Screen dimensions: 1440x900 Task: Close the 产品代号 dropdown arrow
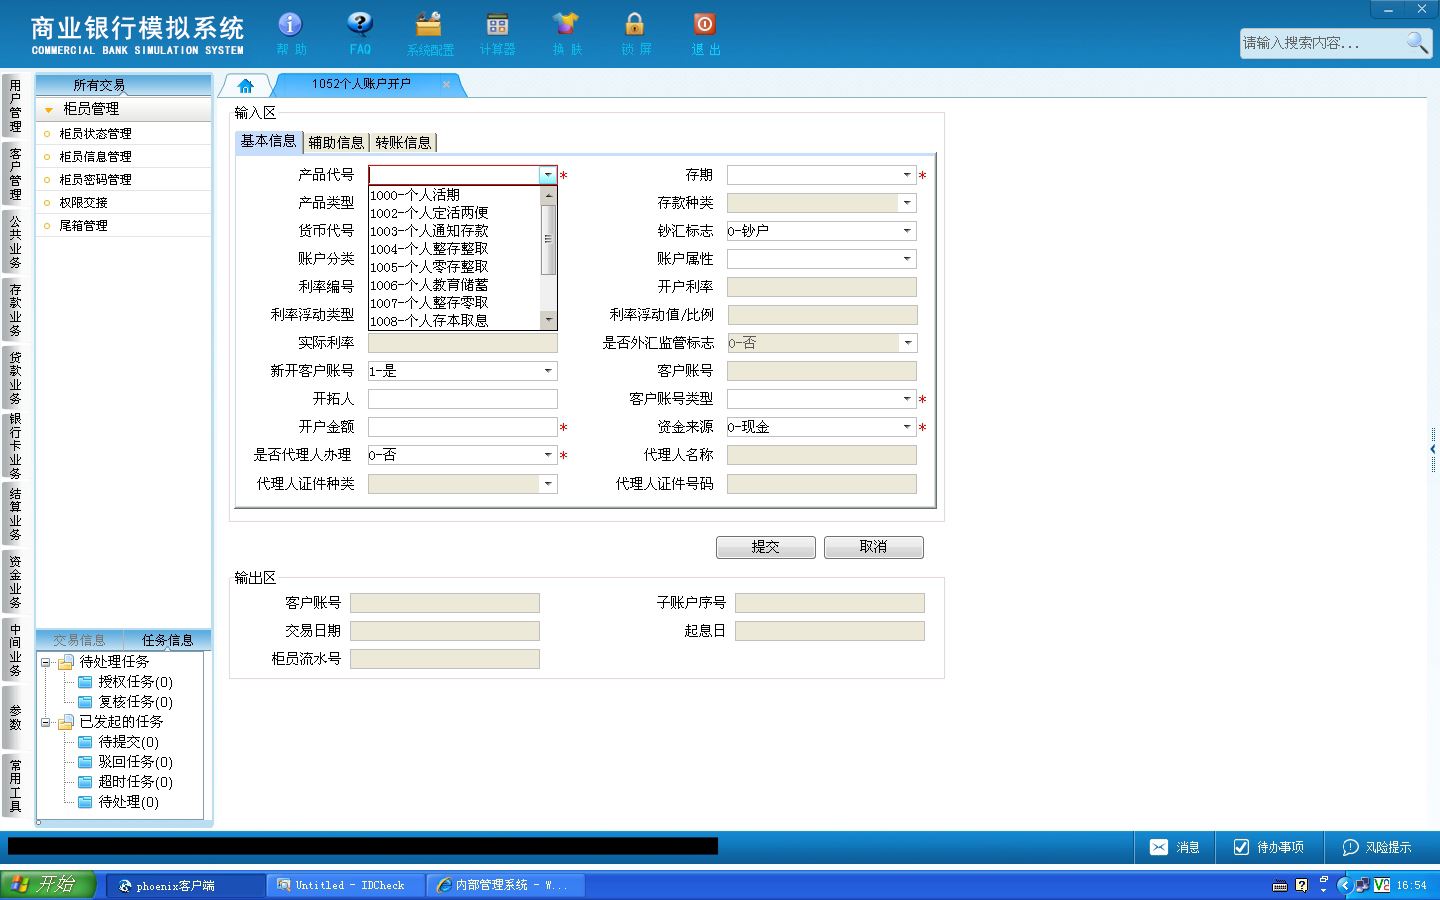548,175
